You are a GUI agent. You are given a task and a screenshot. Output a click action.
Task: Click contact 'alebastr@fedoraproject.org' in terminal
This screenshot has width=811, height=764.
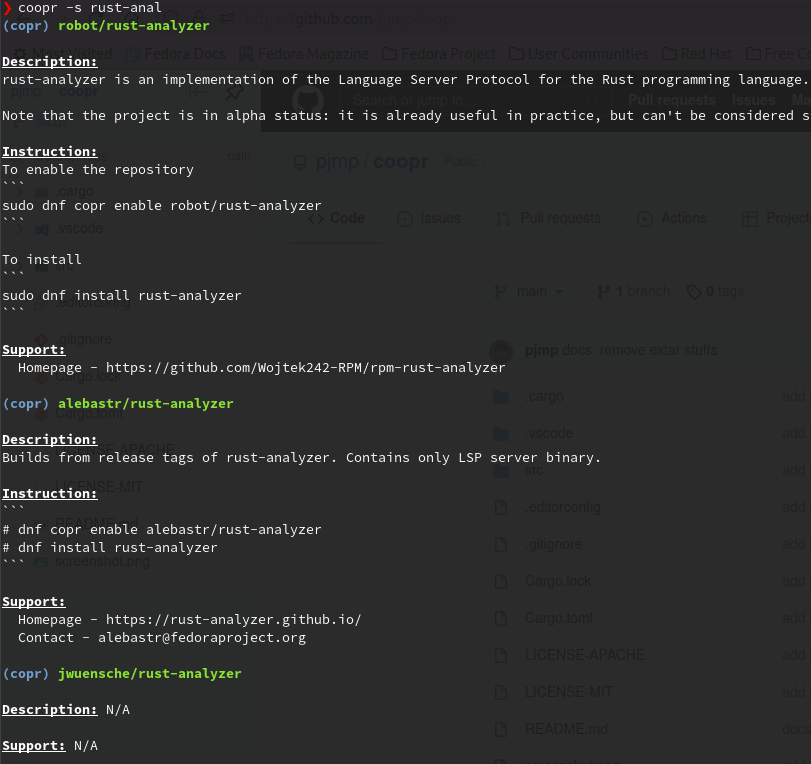coord(202,638)
